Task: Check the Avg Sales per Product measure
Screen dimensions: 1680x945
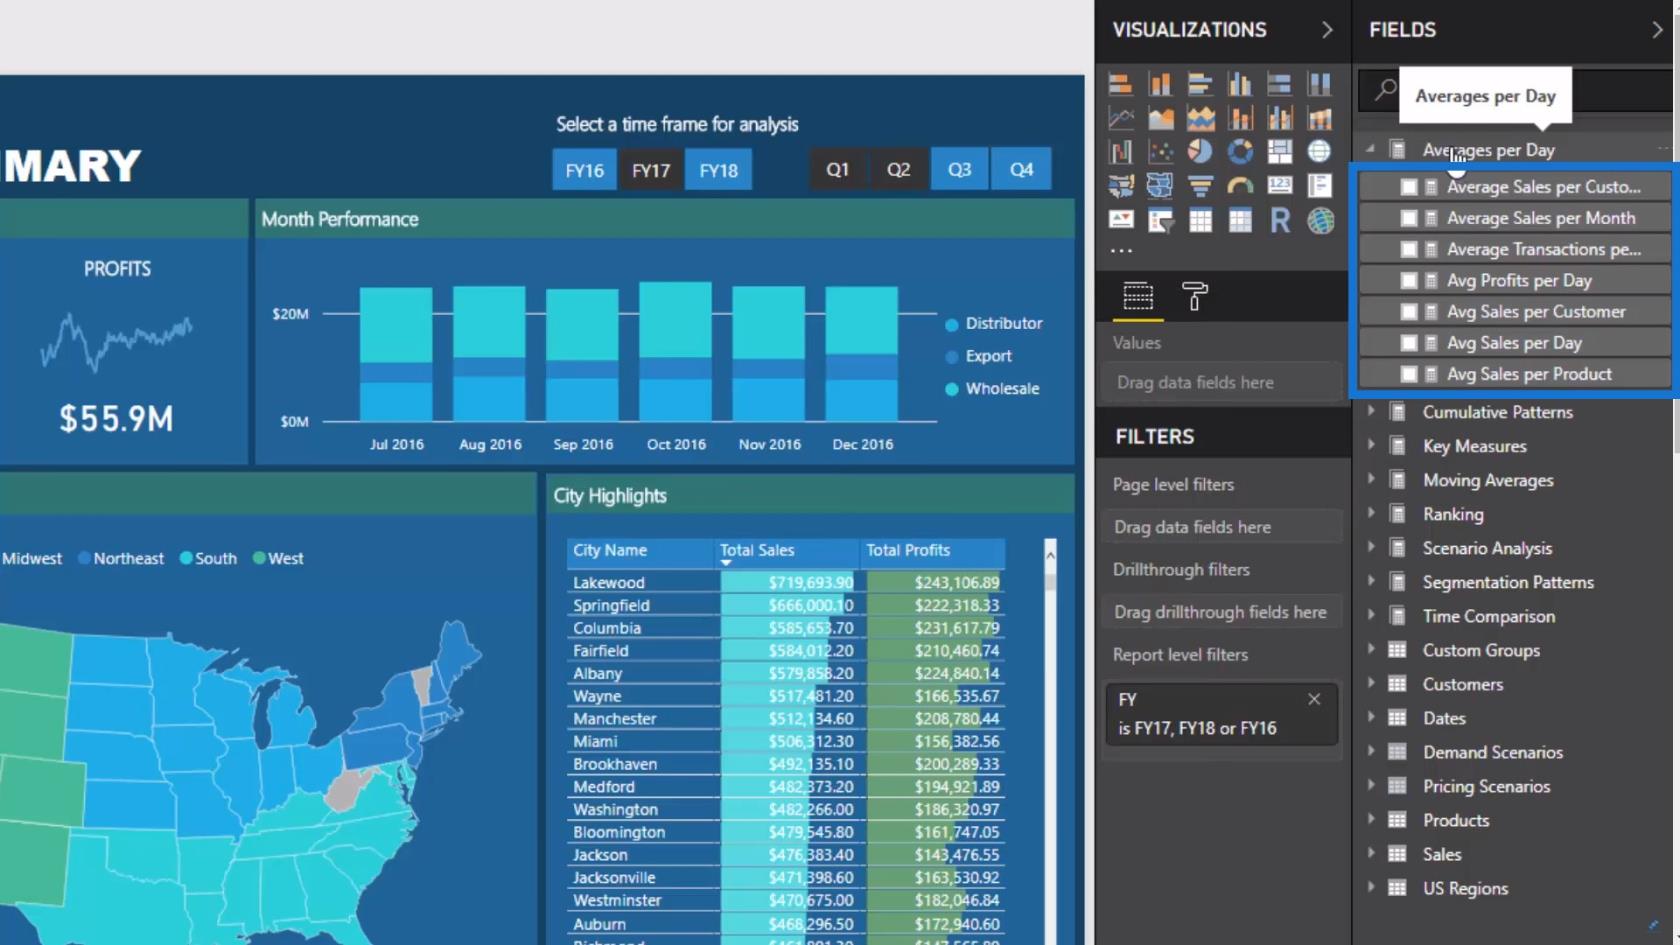Action: [1408, 374]
